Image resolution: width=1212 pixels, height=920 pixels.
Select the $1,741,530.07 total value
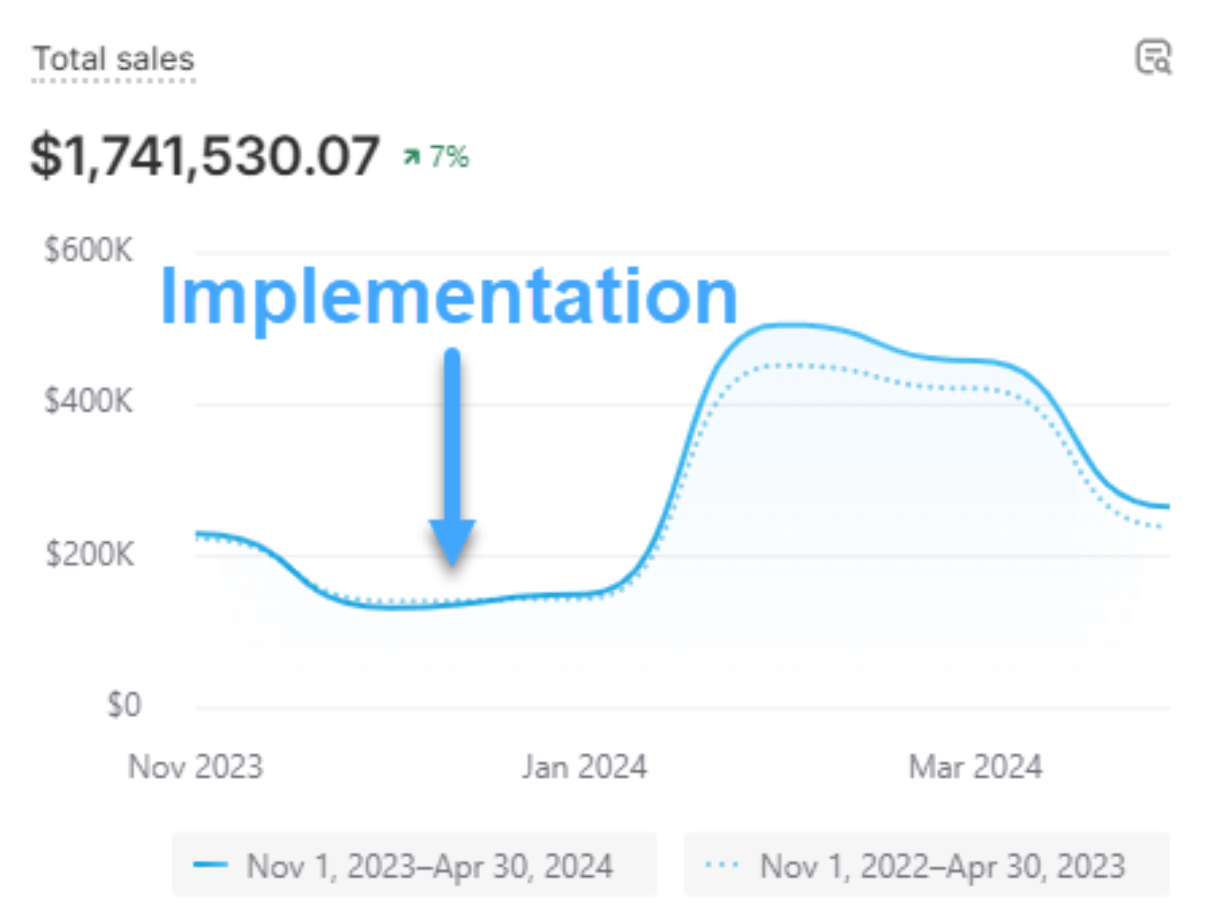[205, 157]
